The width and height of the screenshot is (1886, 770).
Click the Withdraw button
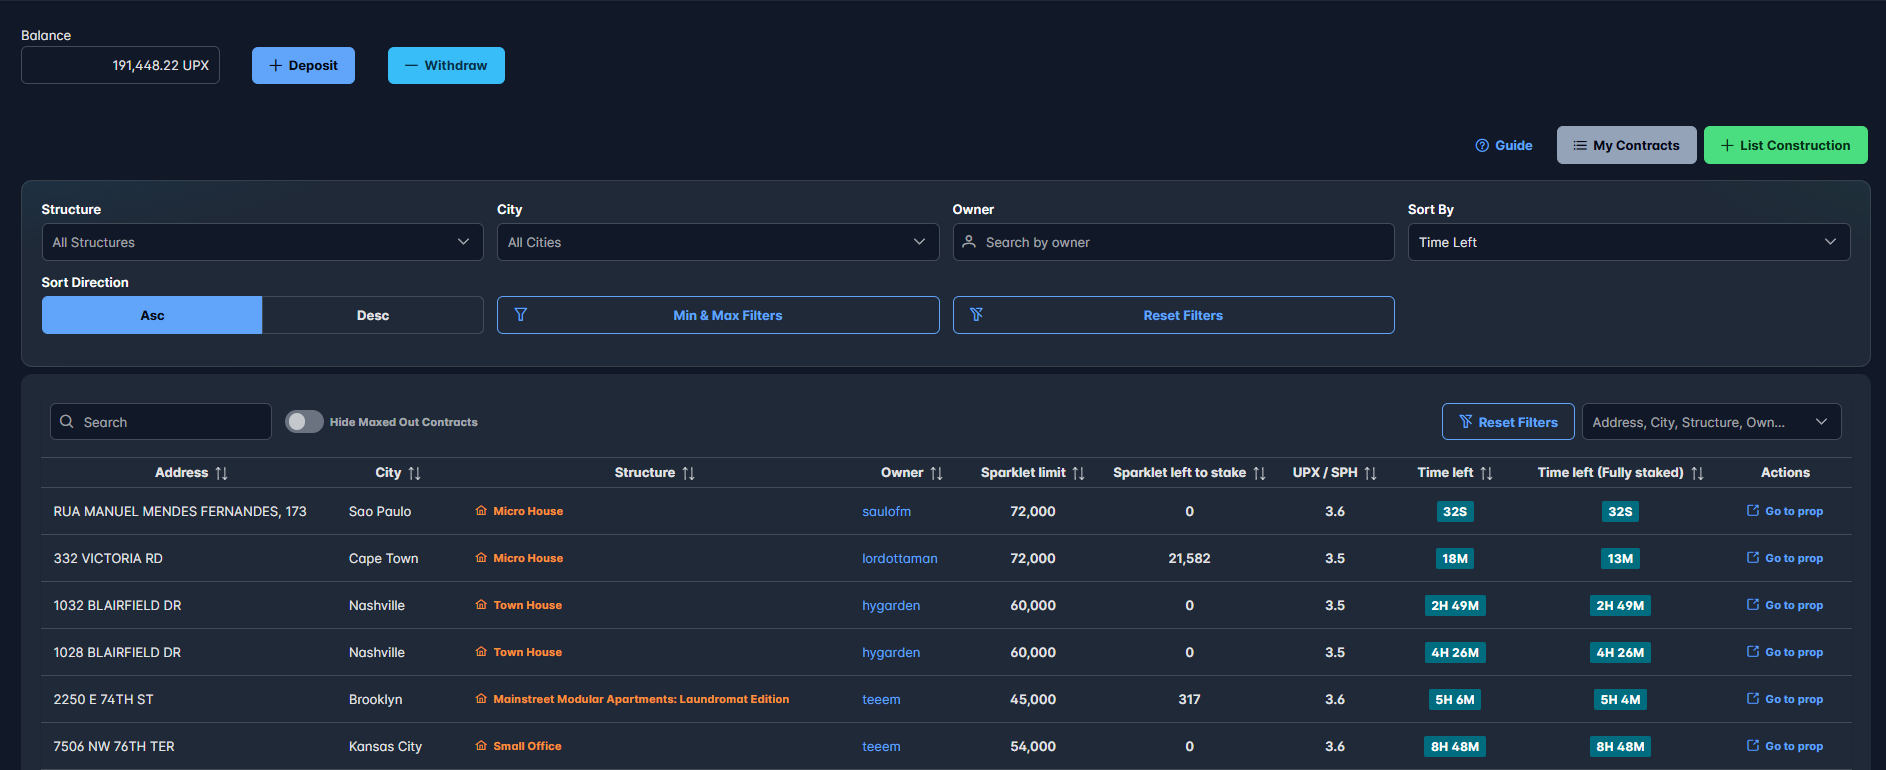[446, 65]
